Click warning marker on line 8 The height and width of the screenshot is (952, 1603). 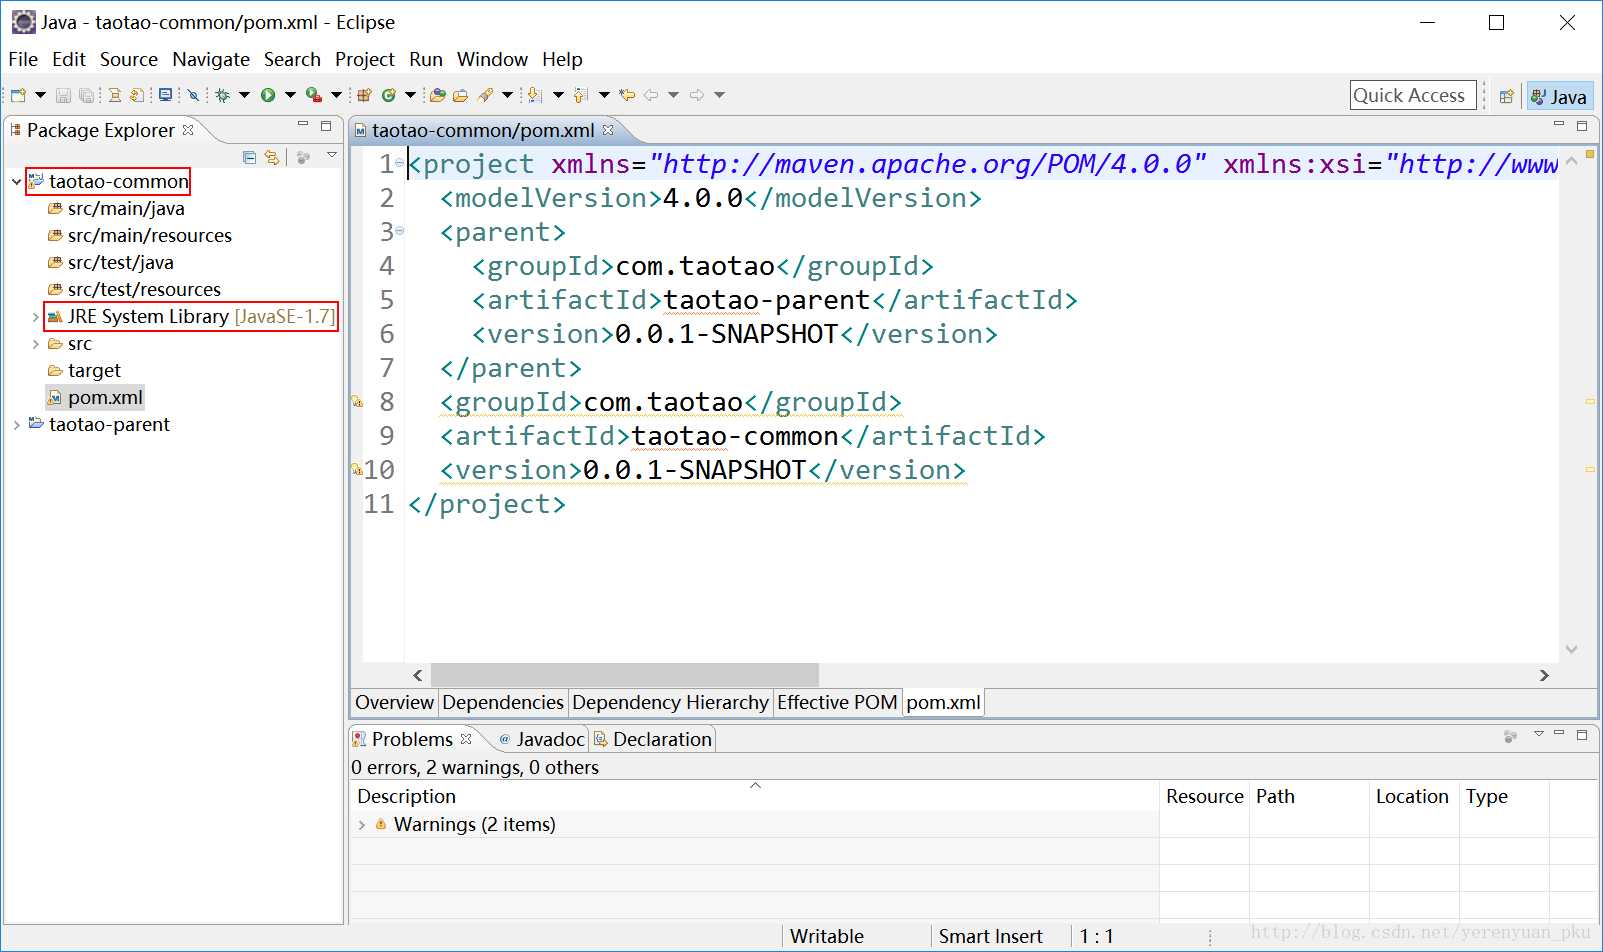[357, 402]
